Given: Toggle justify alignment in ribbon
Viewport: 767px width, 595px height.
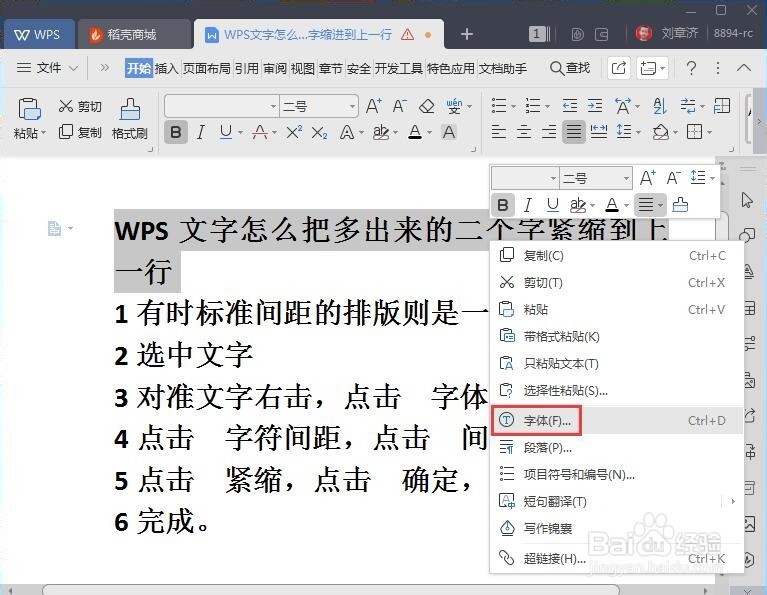Looking at the screenshot, I should coord(573,132).
